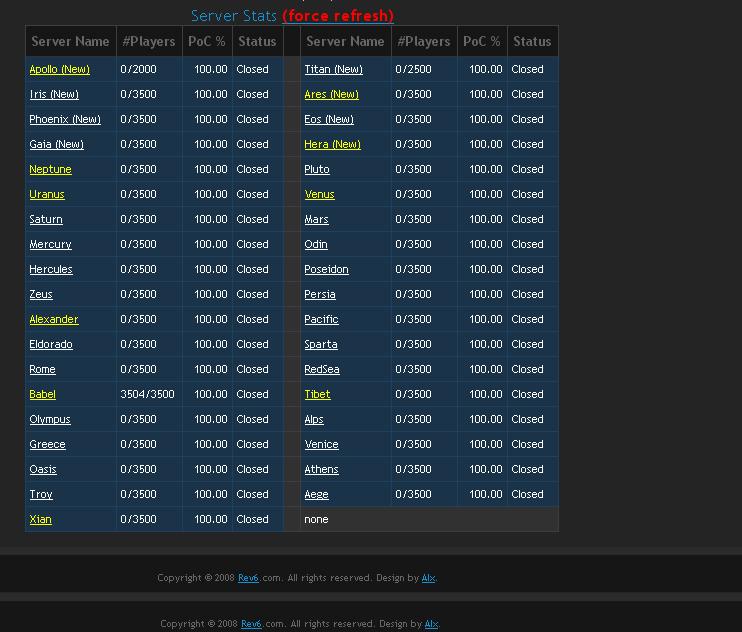Click the left Server Name column header
Image resolution: width=742 pixels, height=632 pixels.
click(x=70, y=41)
